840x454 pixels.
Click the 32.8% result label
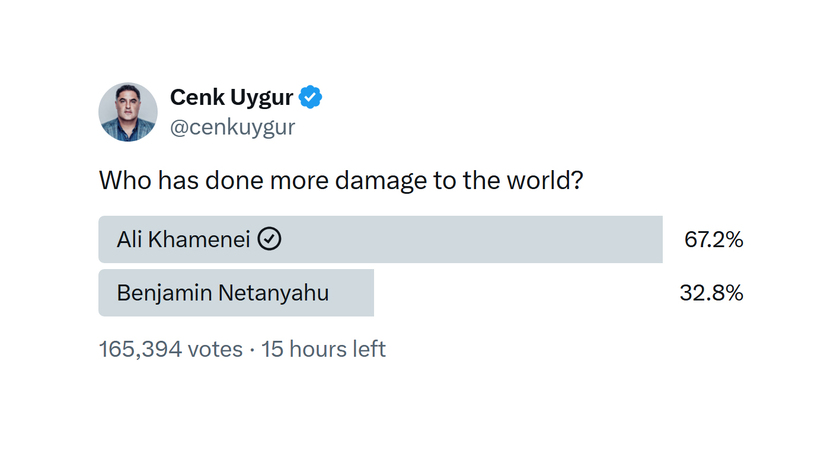pos(713,293)
